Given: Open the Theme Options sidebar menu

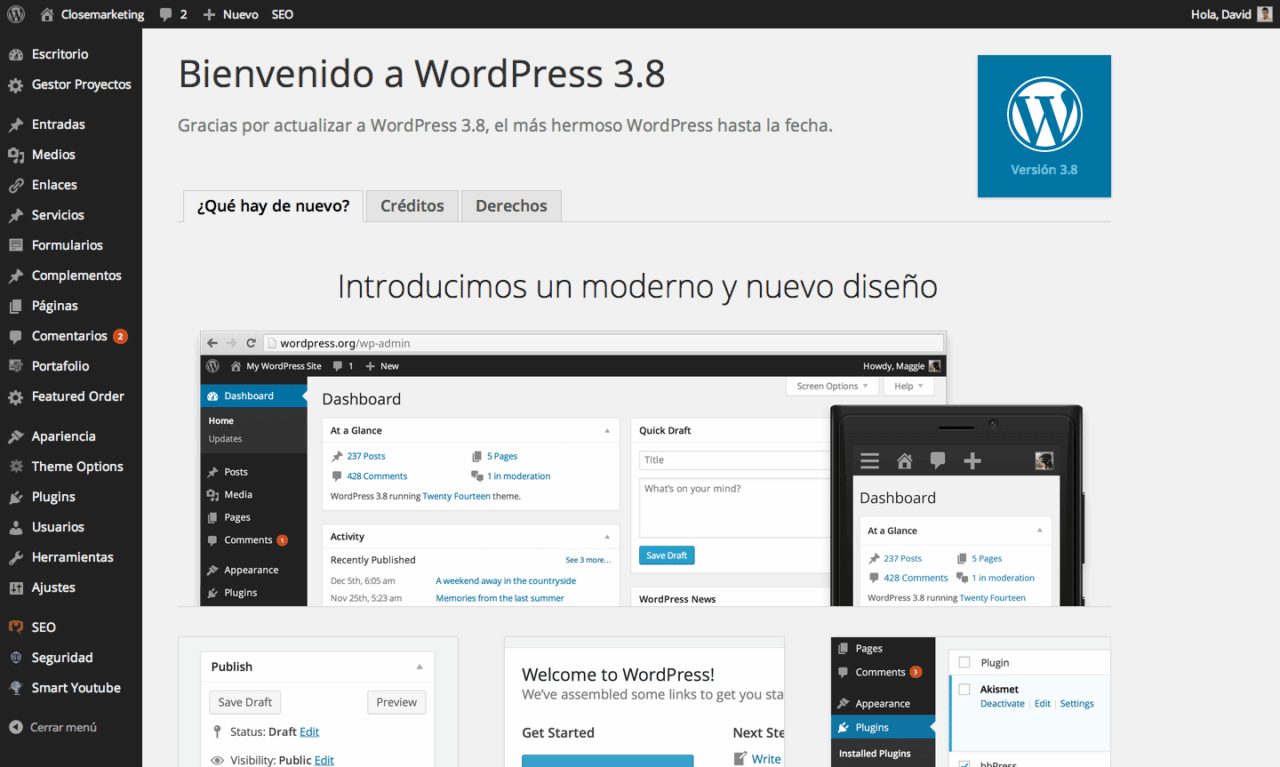Looking at the screenshot, I should click(77, 467).
